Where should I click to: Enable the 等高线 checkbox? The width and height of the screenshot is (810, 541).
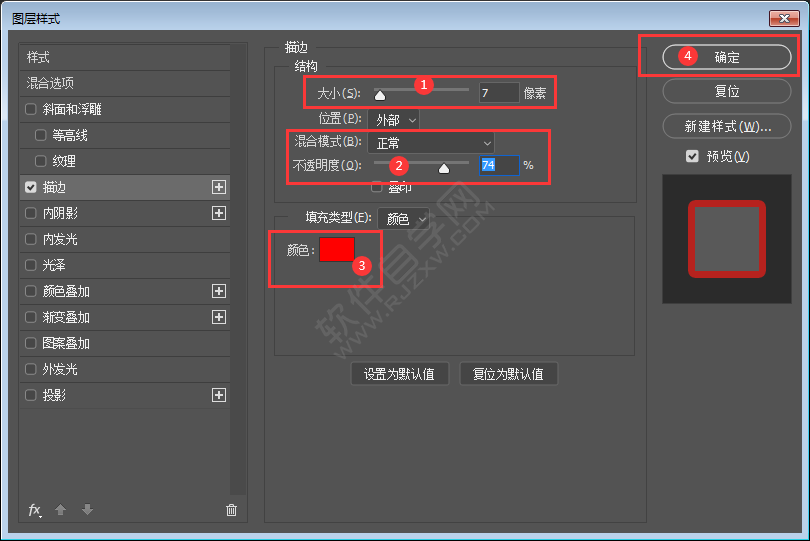coord(40,135)
